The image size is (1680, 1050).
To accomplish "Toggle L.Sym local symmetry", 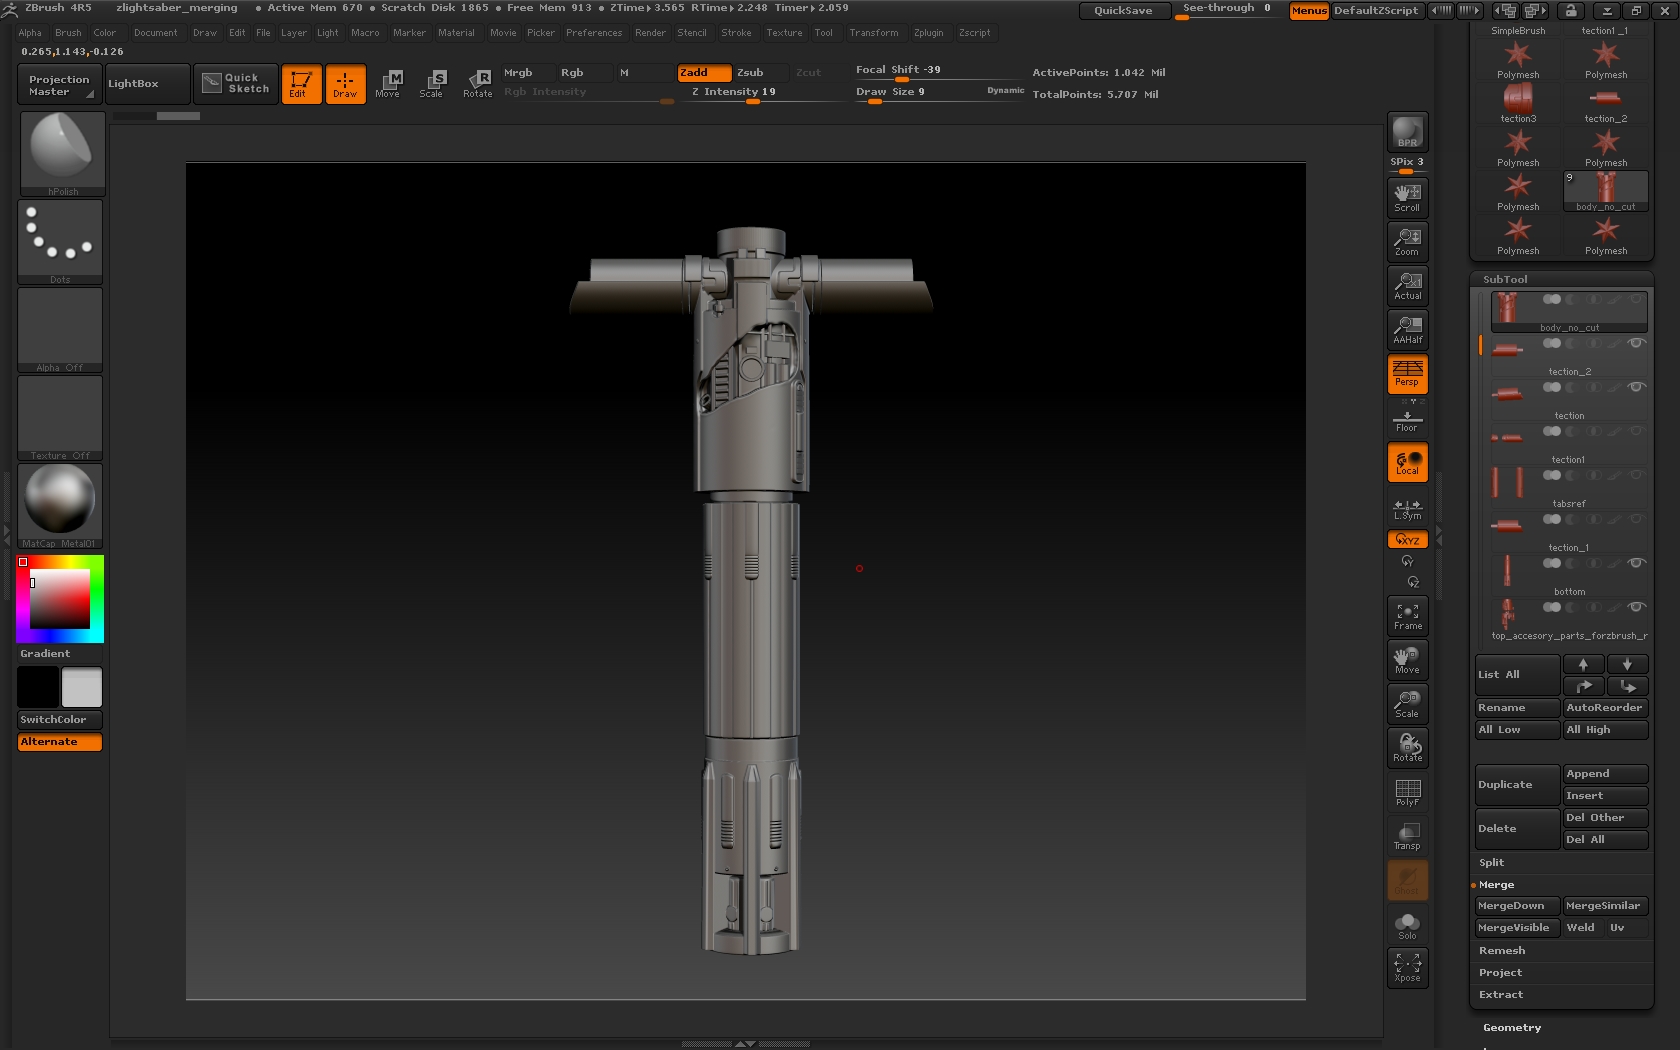I will tap(1407, 510).
